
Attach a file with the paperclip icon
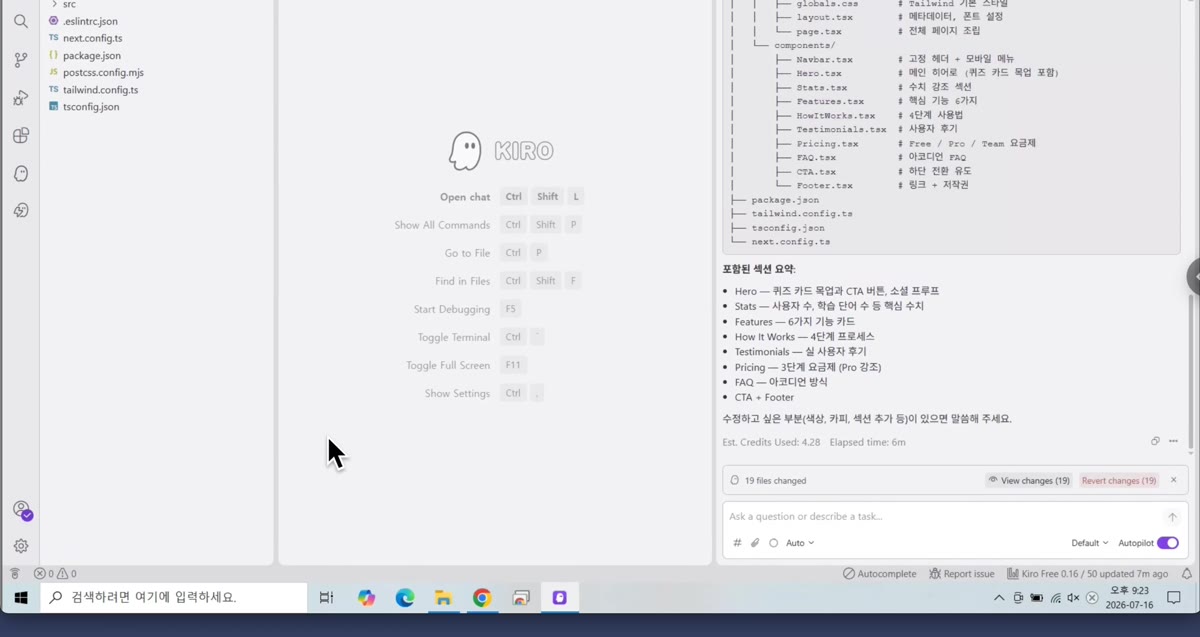click(755, 543)
